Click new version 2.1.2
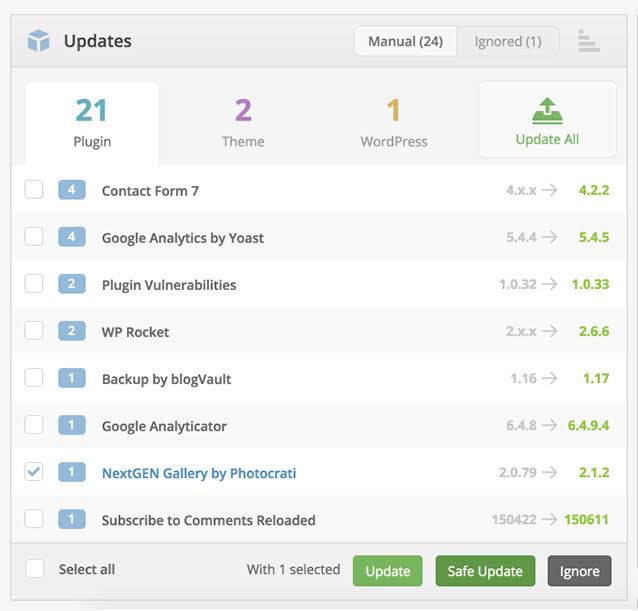 pyautogui.click(x=594, y=472)
